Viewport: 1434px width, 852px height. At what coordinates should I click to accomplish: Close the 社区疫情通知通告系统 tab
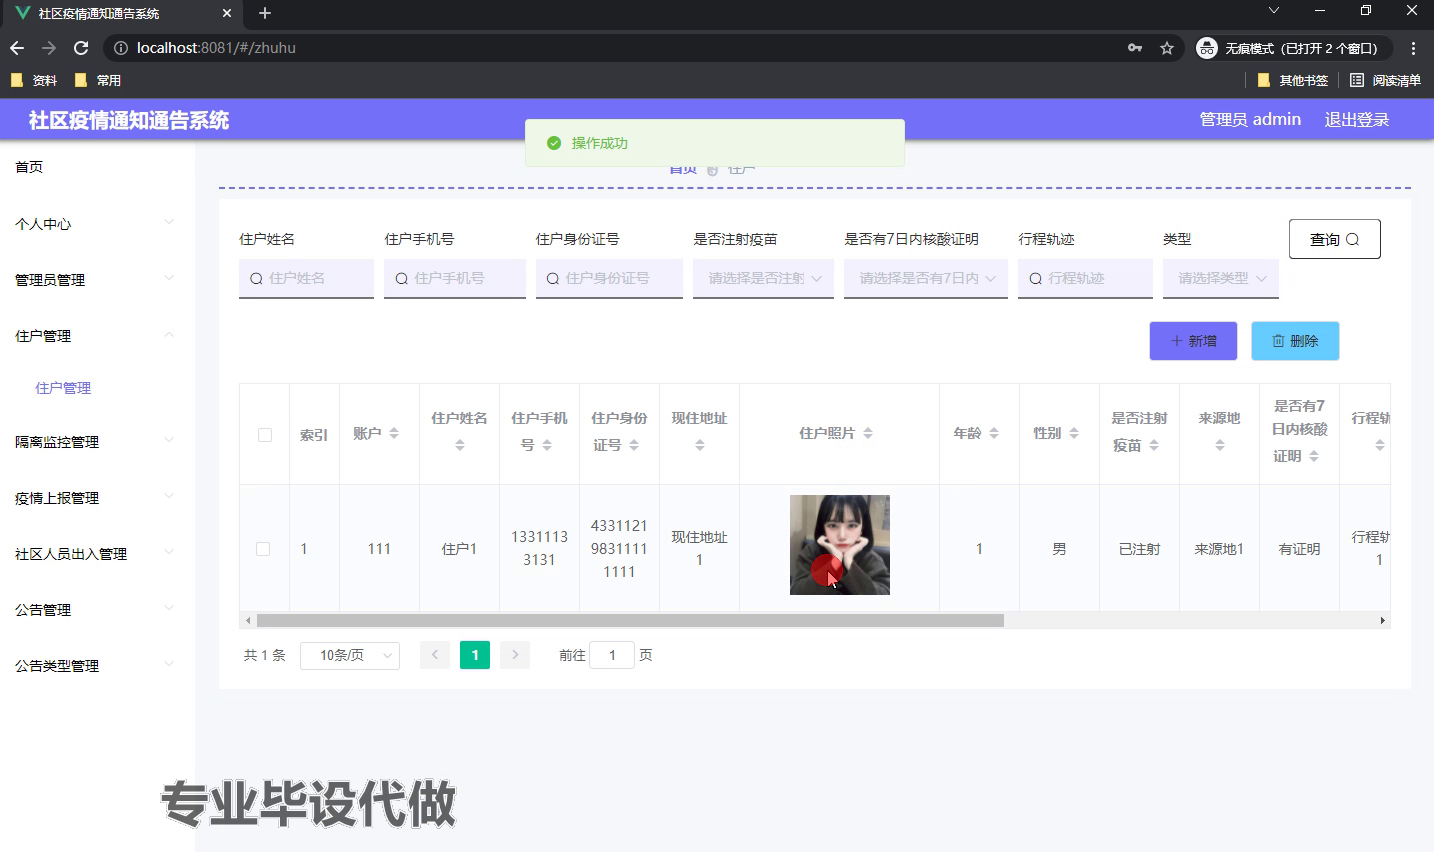coord(227,14)
